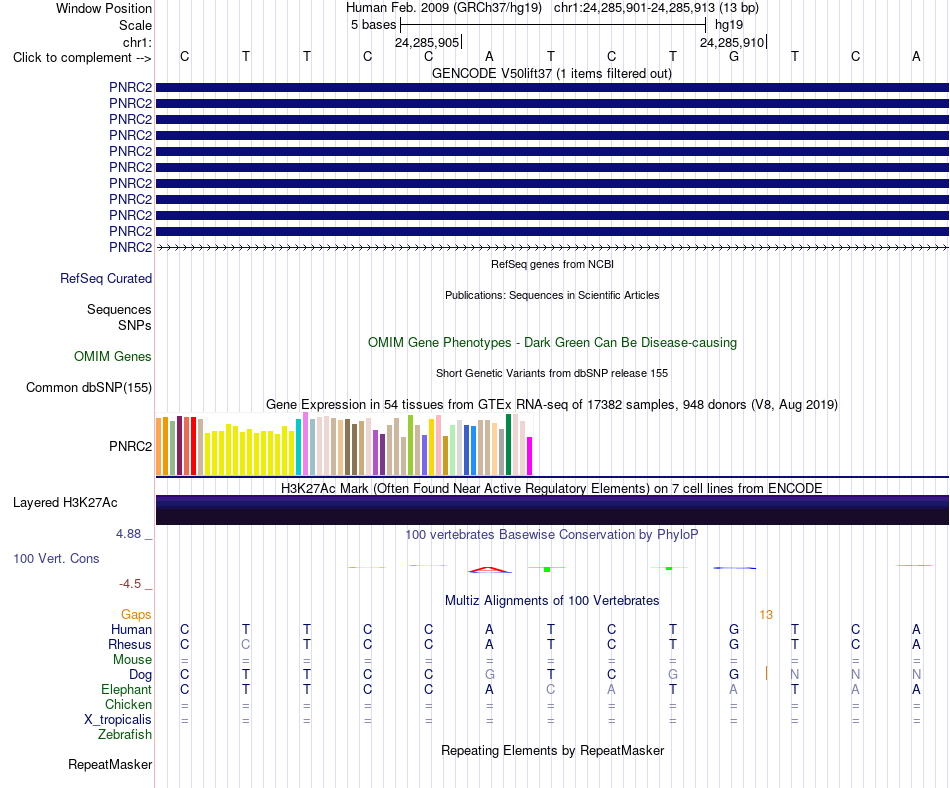Select the 'Human Feb. 2009 (GRCh37/hg19)' assembly title
The image size is (950, 788).
[443, 8]
